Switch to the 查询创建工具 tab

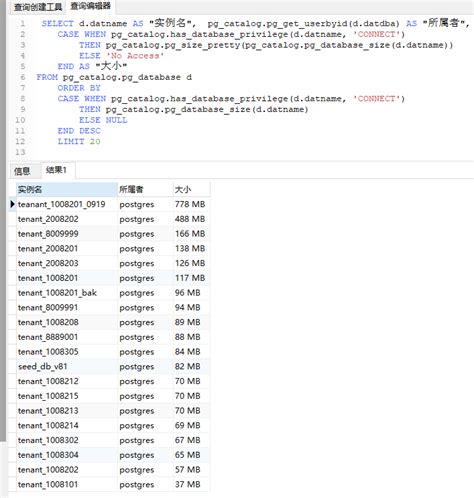coord(38,7)
